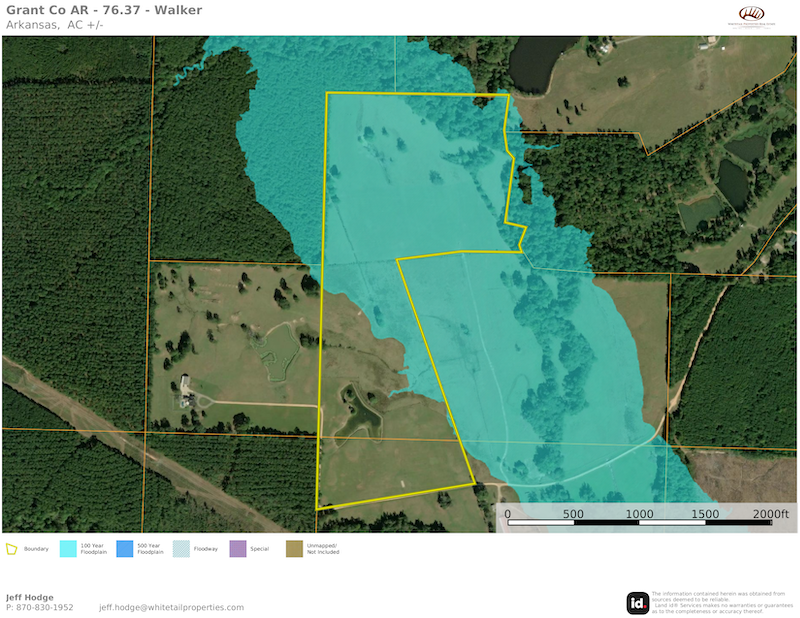Click the house with driveway on left parcel

[x=186, y=386]
